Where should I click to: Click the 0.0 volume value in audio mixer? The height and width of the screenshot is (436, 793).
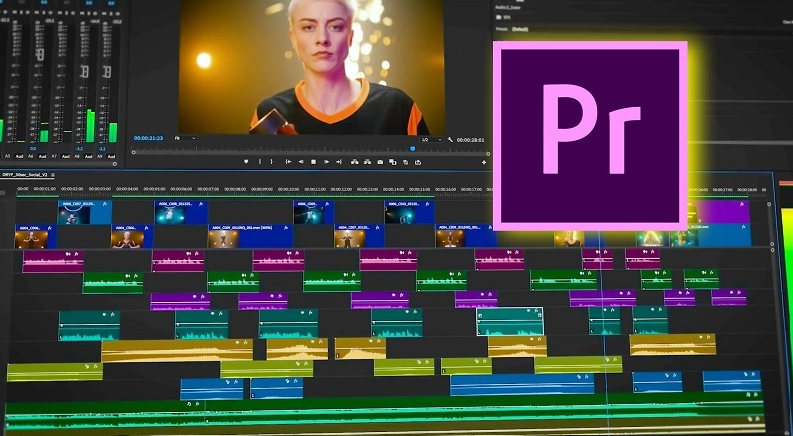(x=33, y=149)
